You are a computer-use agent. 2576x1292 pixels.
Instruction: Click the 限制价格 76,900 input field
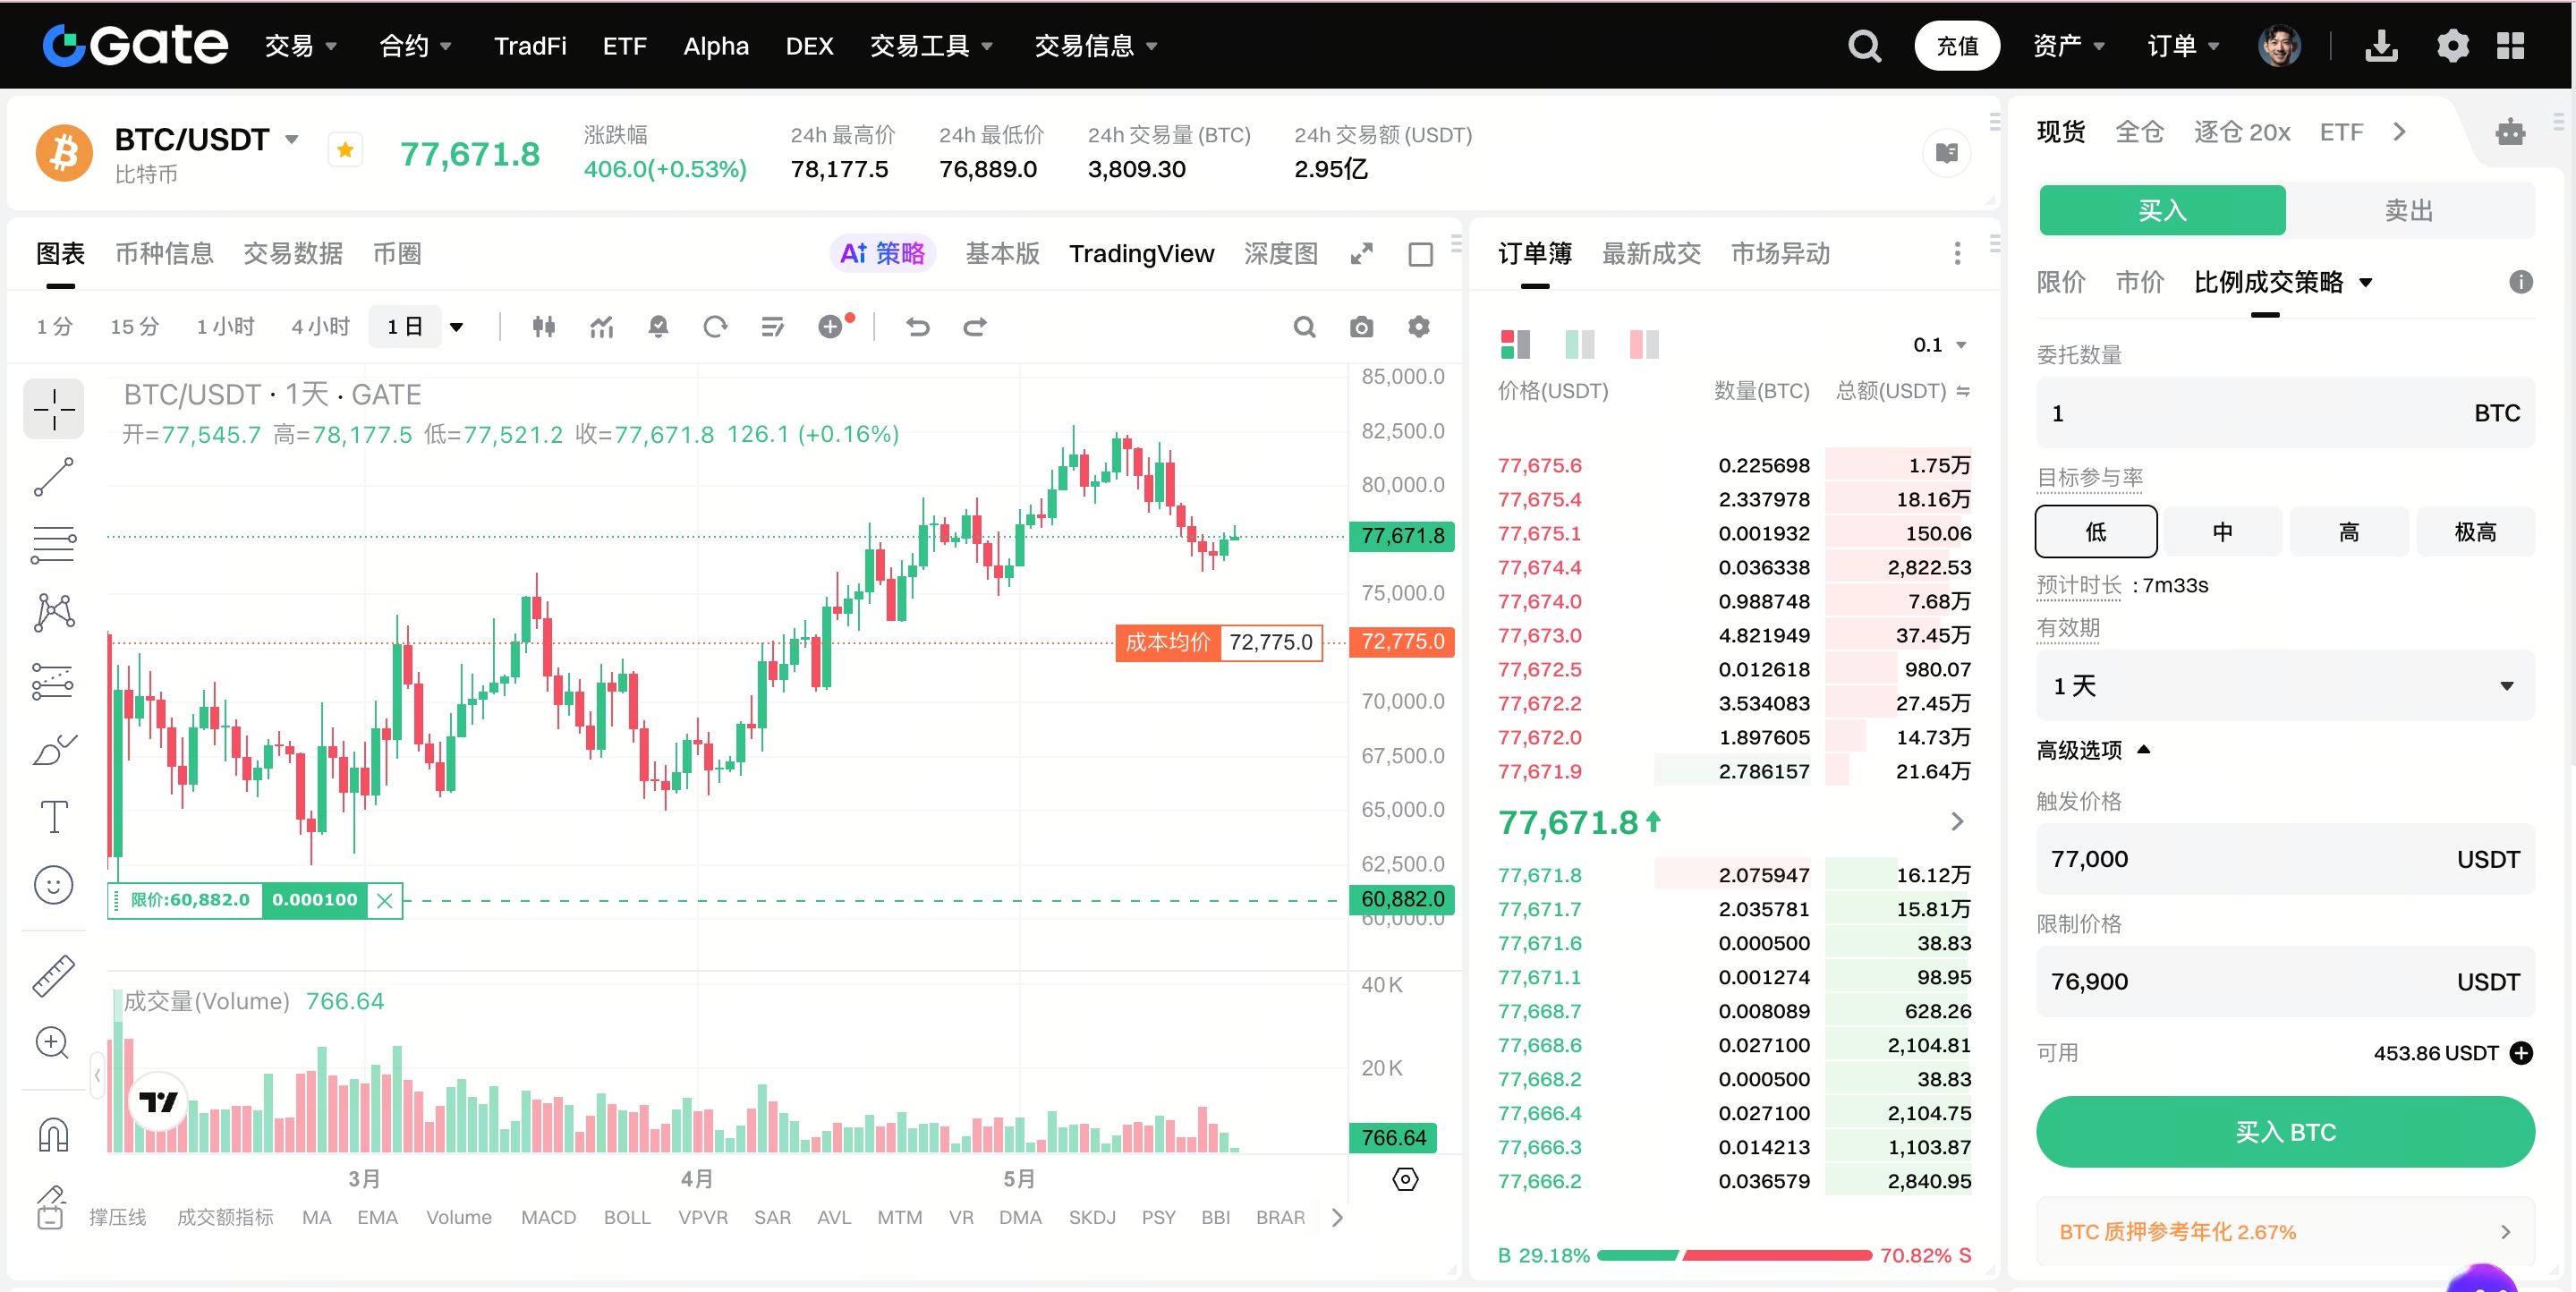(2285, 981)
